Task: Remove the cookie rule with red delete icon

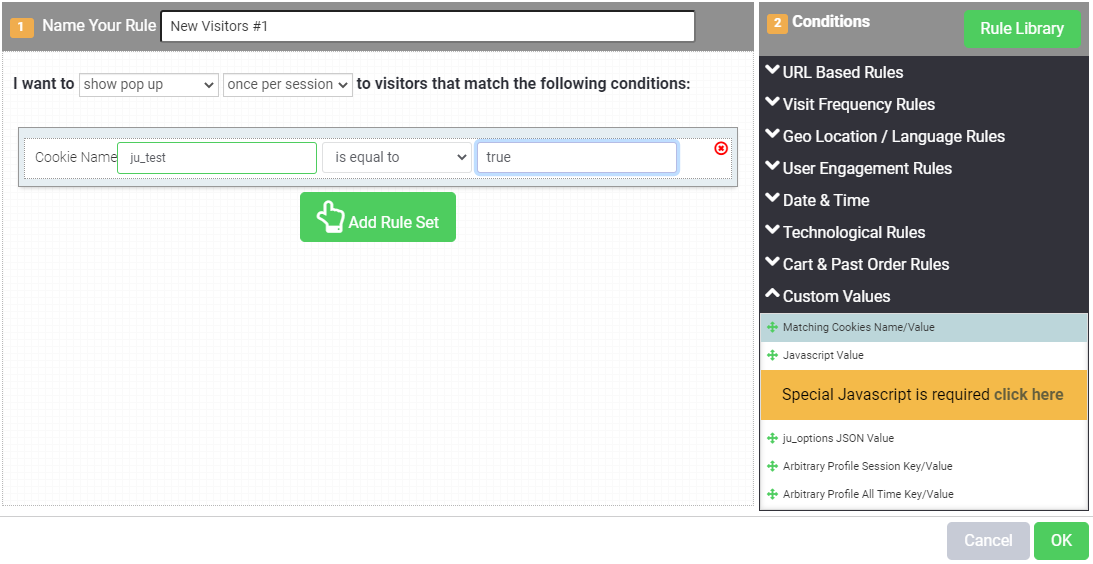Action: [721, 148]
